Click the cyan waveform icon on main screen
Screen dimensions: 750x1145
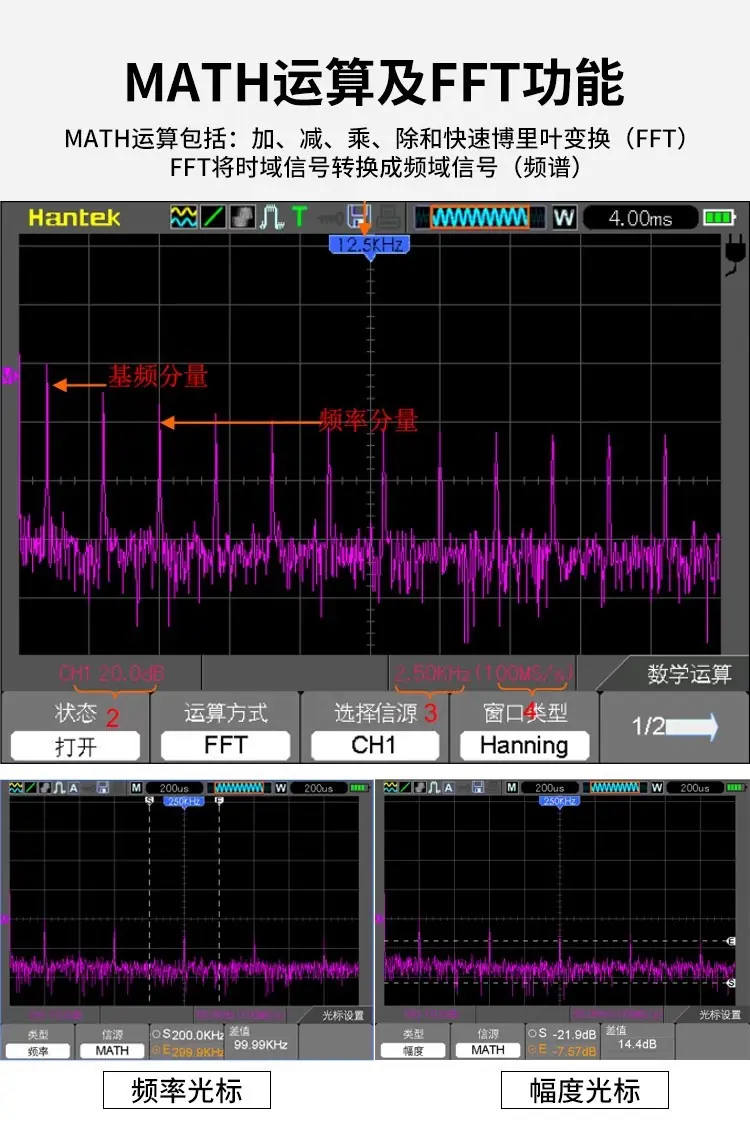pyautogui.click(x=183, y=218)
